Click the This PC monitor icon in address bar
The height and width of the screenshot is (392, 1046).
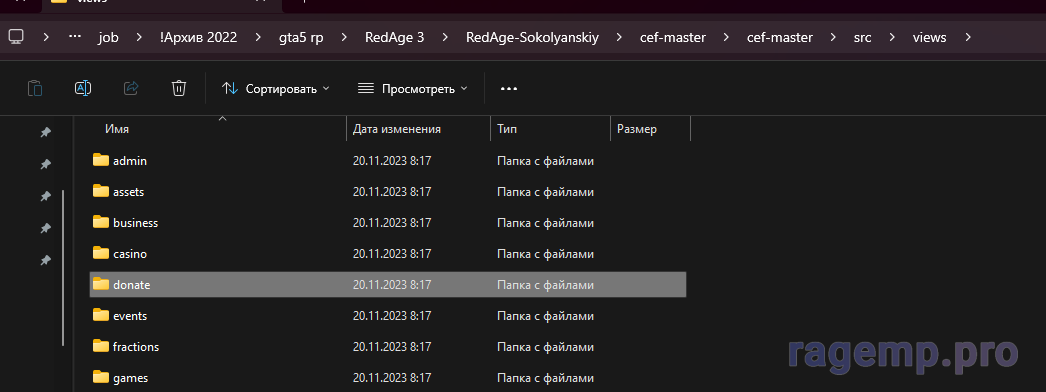pos(17,37)
